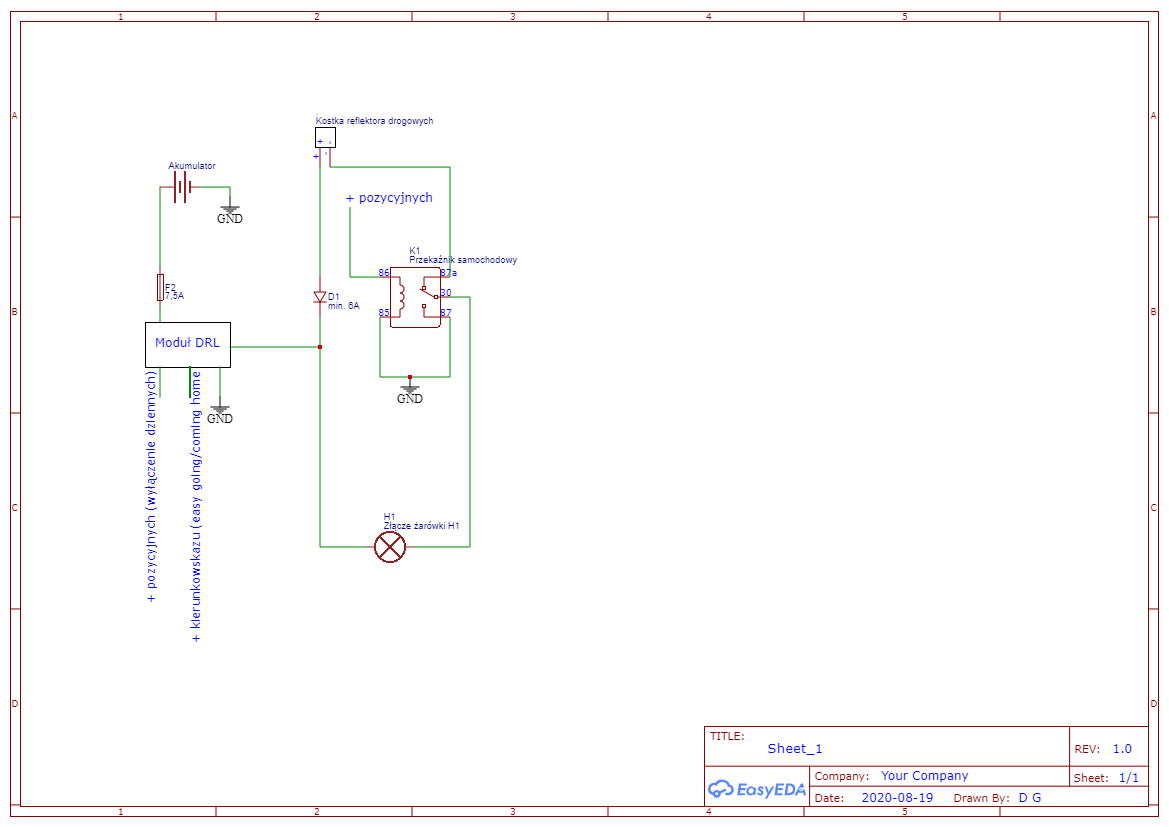Click the 'Your Company' company field
Screen dimensions: 1169x827
tap(924, 776)
